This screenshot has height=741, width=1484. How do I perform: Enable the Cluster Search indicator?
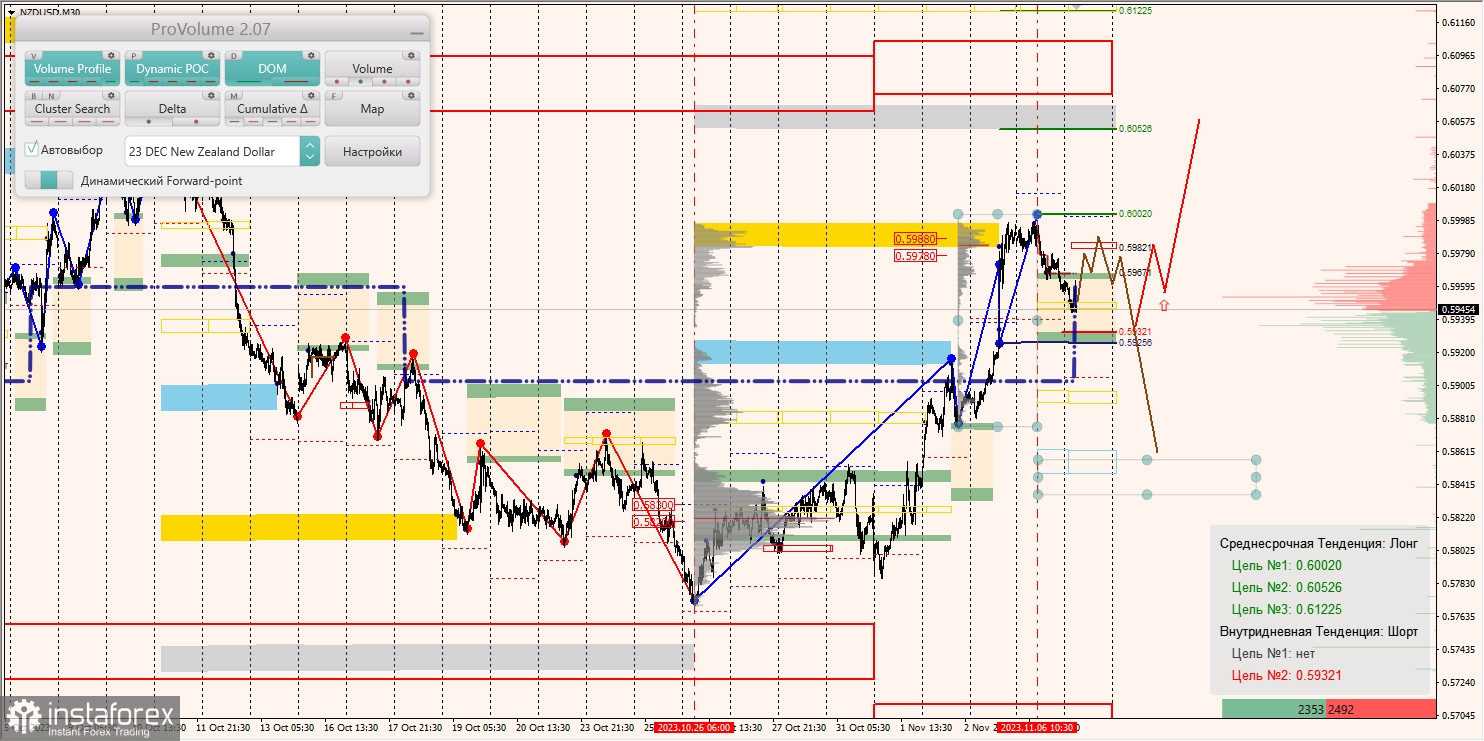(x=72, y=108)
